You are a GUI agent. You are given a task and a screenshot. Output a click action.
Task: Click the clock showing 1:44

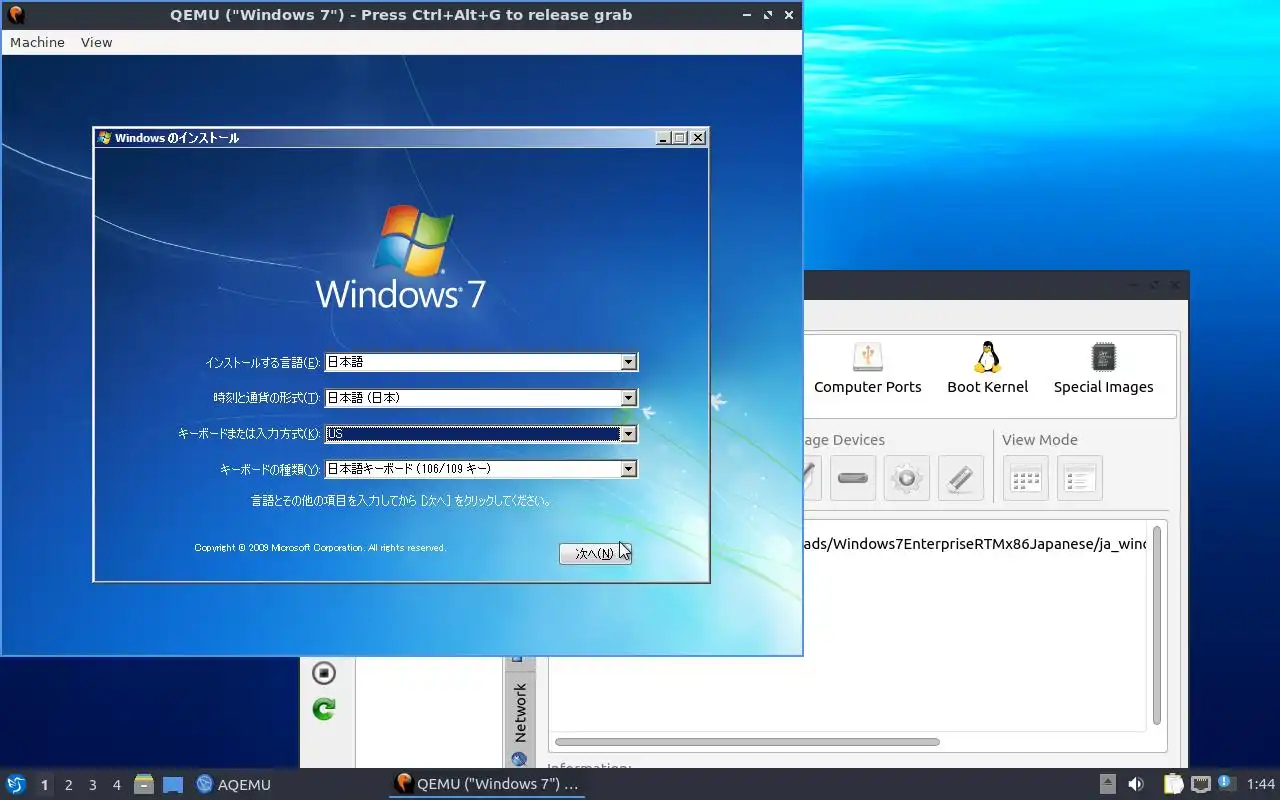coord(1261,785)
